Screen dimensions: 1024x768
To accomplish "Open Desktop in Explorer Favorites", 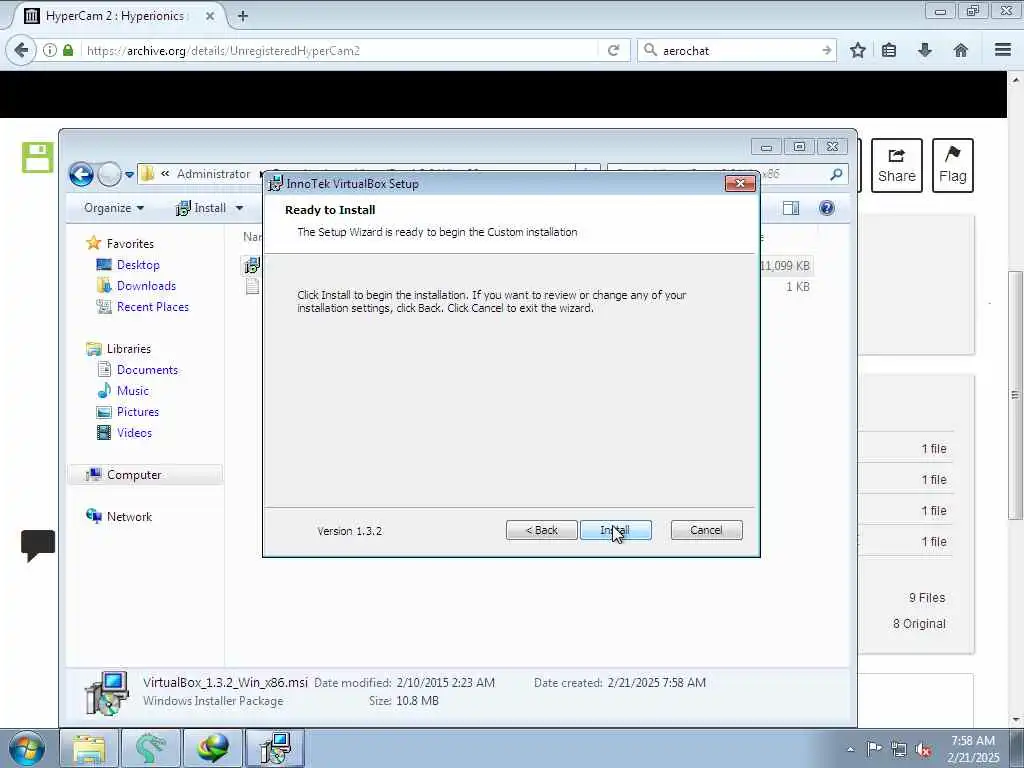I will click(x=138, y=264).
